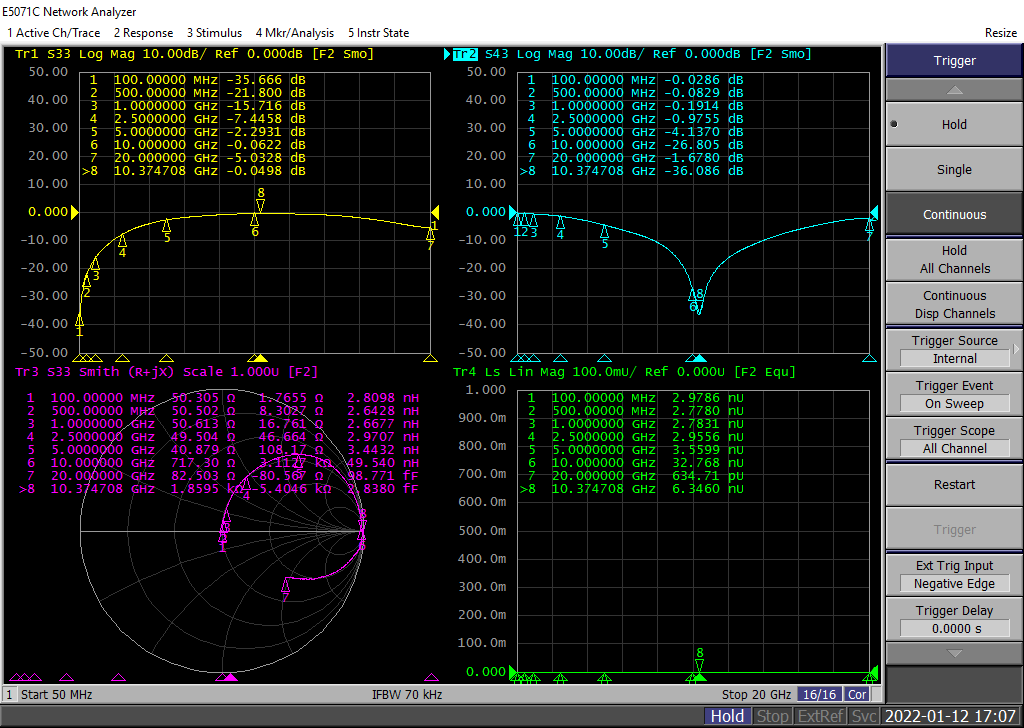Click the channel 1 number indicator
Viewport: 1024px width, 728px height.
pos(10,694)
